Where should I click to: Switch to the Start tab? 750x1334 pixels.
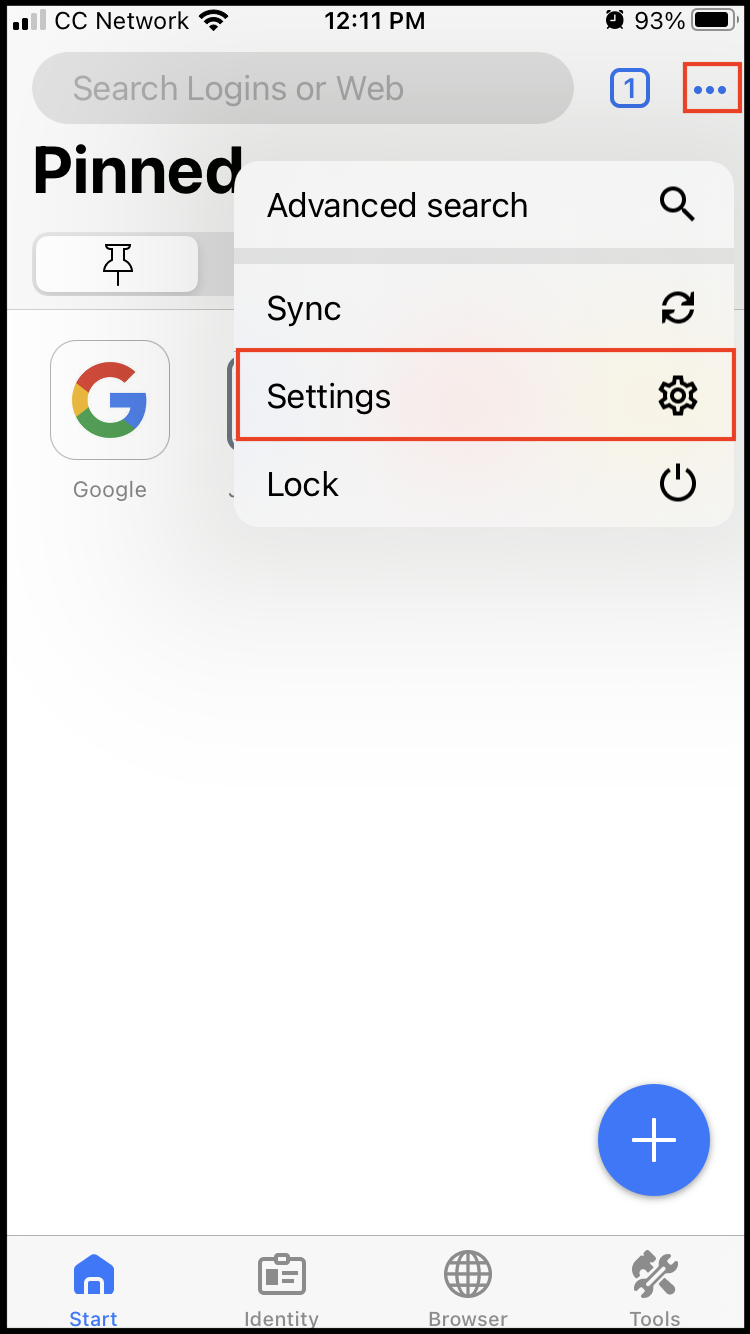click(x=93, y=1289)
